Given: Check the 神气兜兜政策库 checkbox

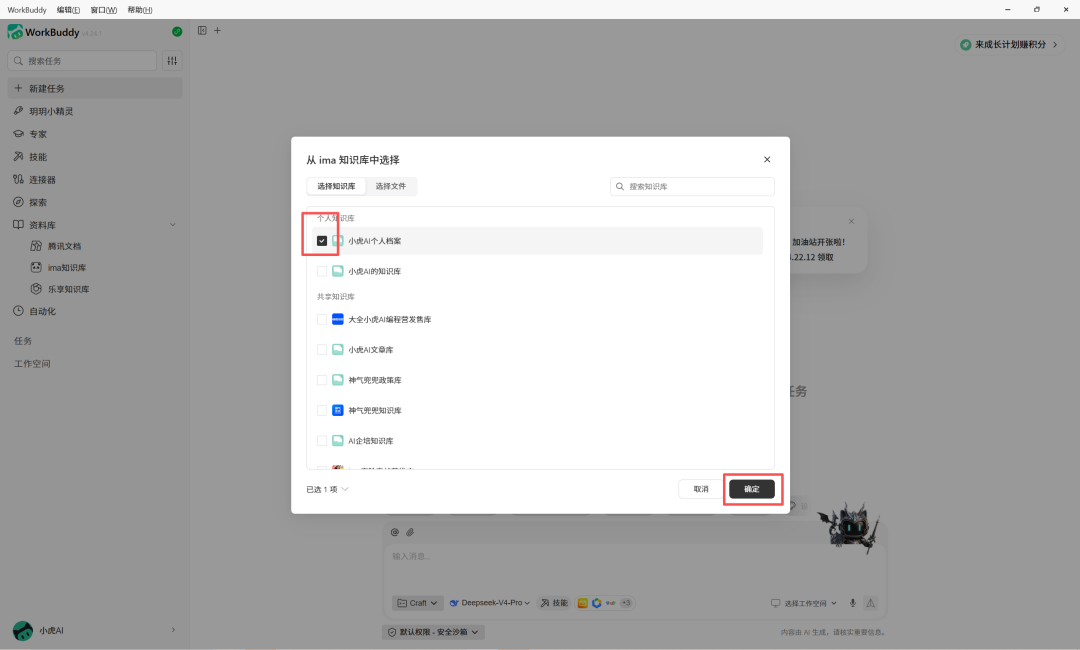Looking at the screenshot, I should 322,380.
